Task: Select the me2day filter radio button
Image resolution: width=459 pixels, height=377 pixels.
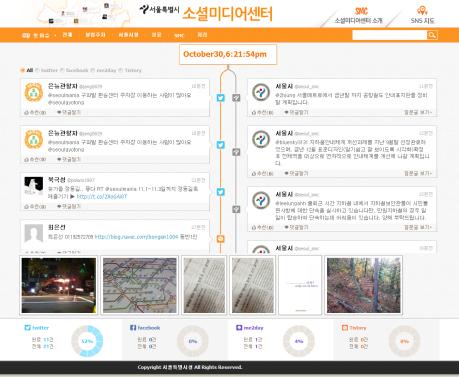Action: [x=93, y=70]
